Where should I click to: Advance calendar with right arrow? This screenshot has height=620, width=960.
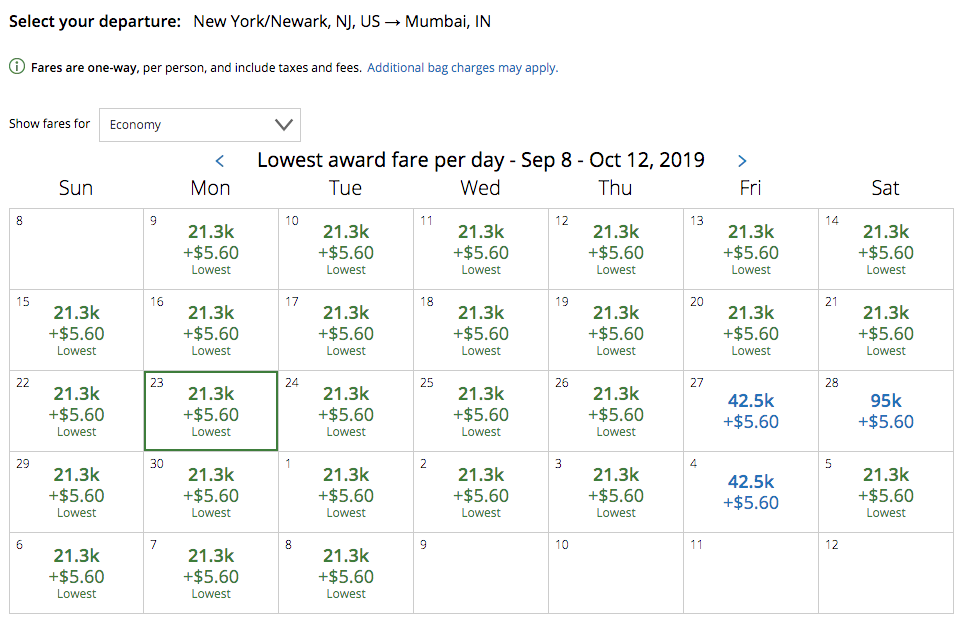(x=742, y=161)
